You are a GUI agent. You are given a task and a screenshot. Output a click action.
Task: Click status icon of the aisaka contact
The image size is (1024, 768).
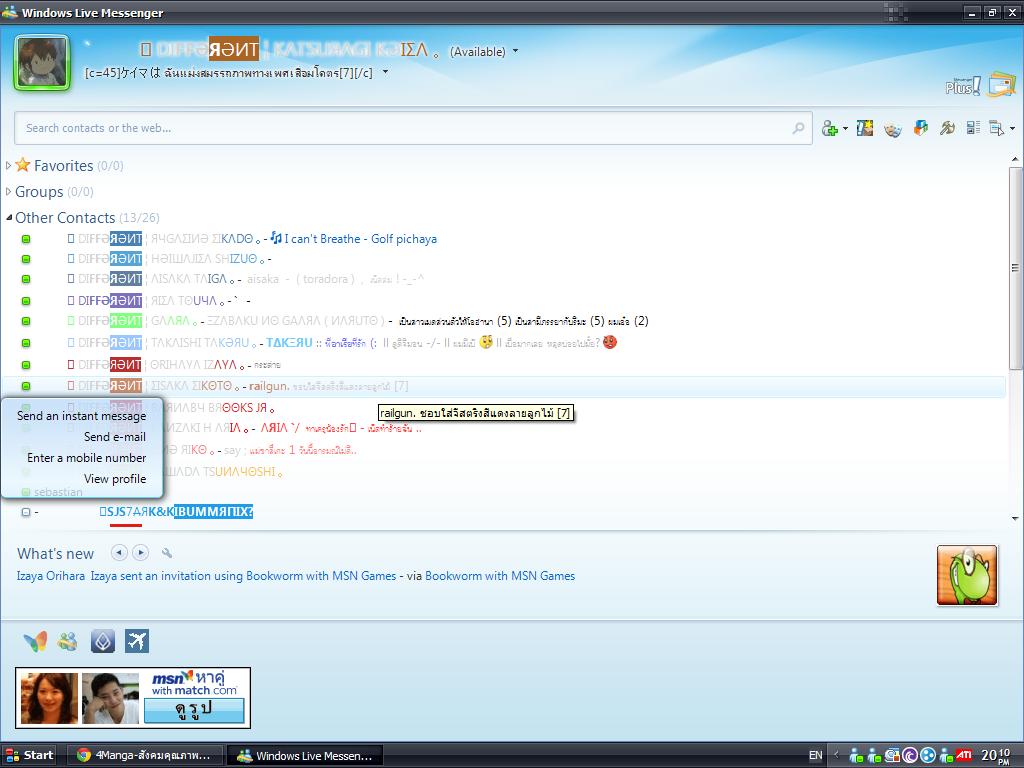point(26,279)
